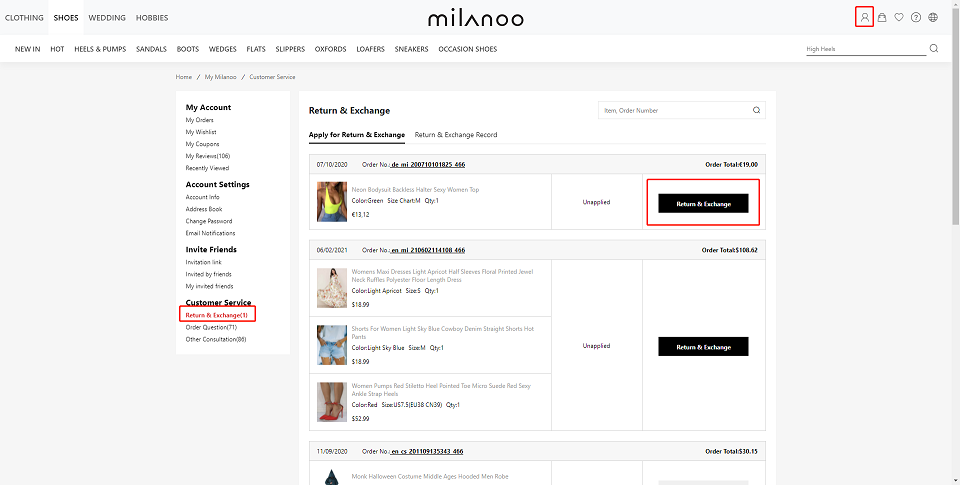Viewport: 960px width, 485px height.
Task: Select the SANDALS category
Action: coord(151,49)
